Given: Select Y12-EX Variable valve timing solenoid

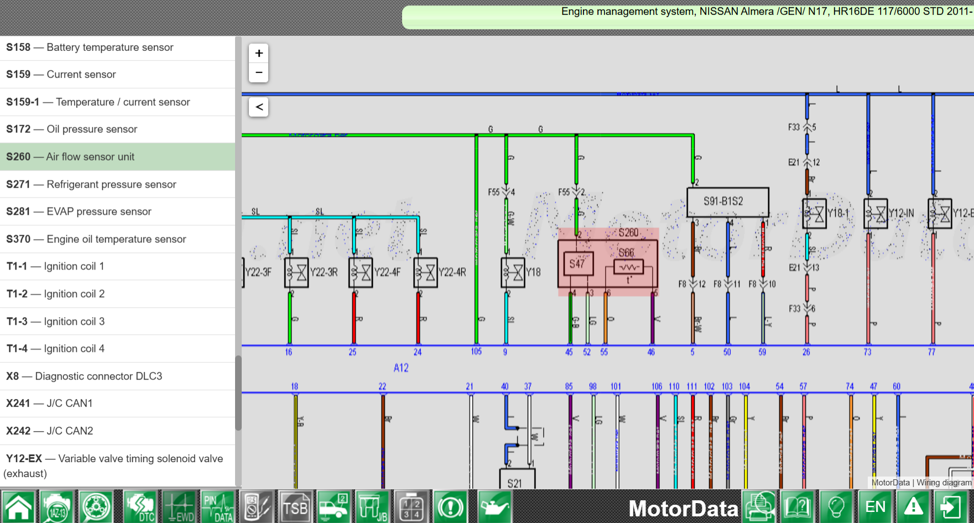Looking at the screenshot, I should click(117, 466).
